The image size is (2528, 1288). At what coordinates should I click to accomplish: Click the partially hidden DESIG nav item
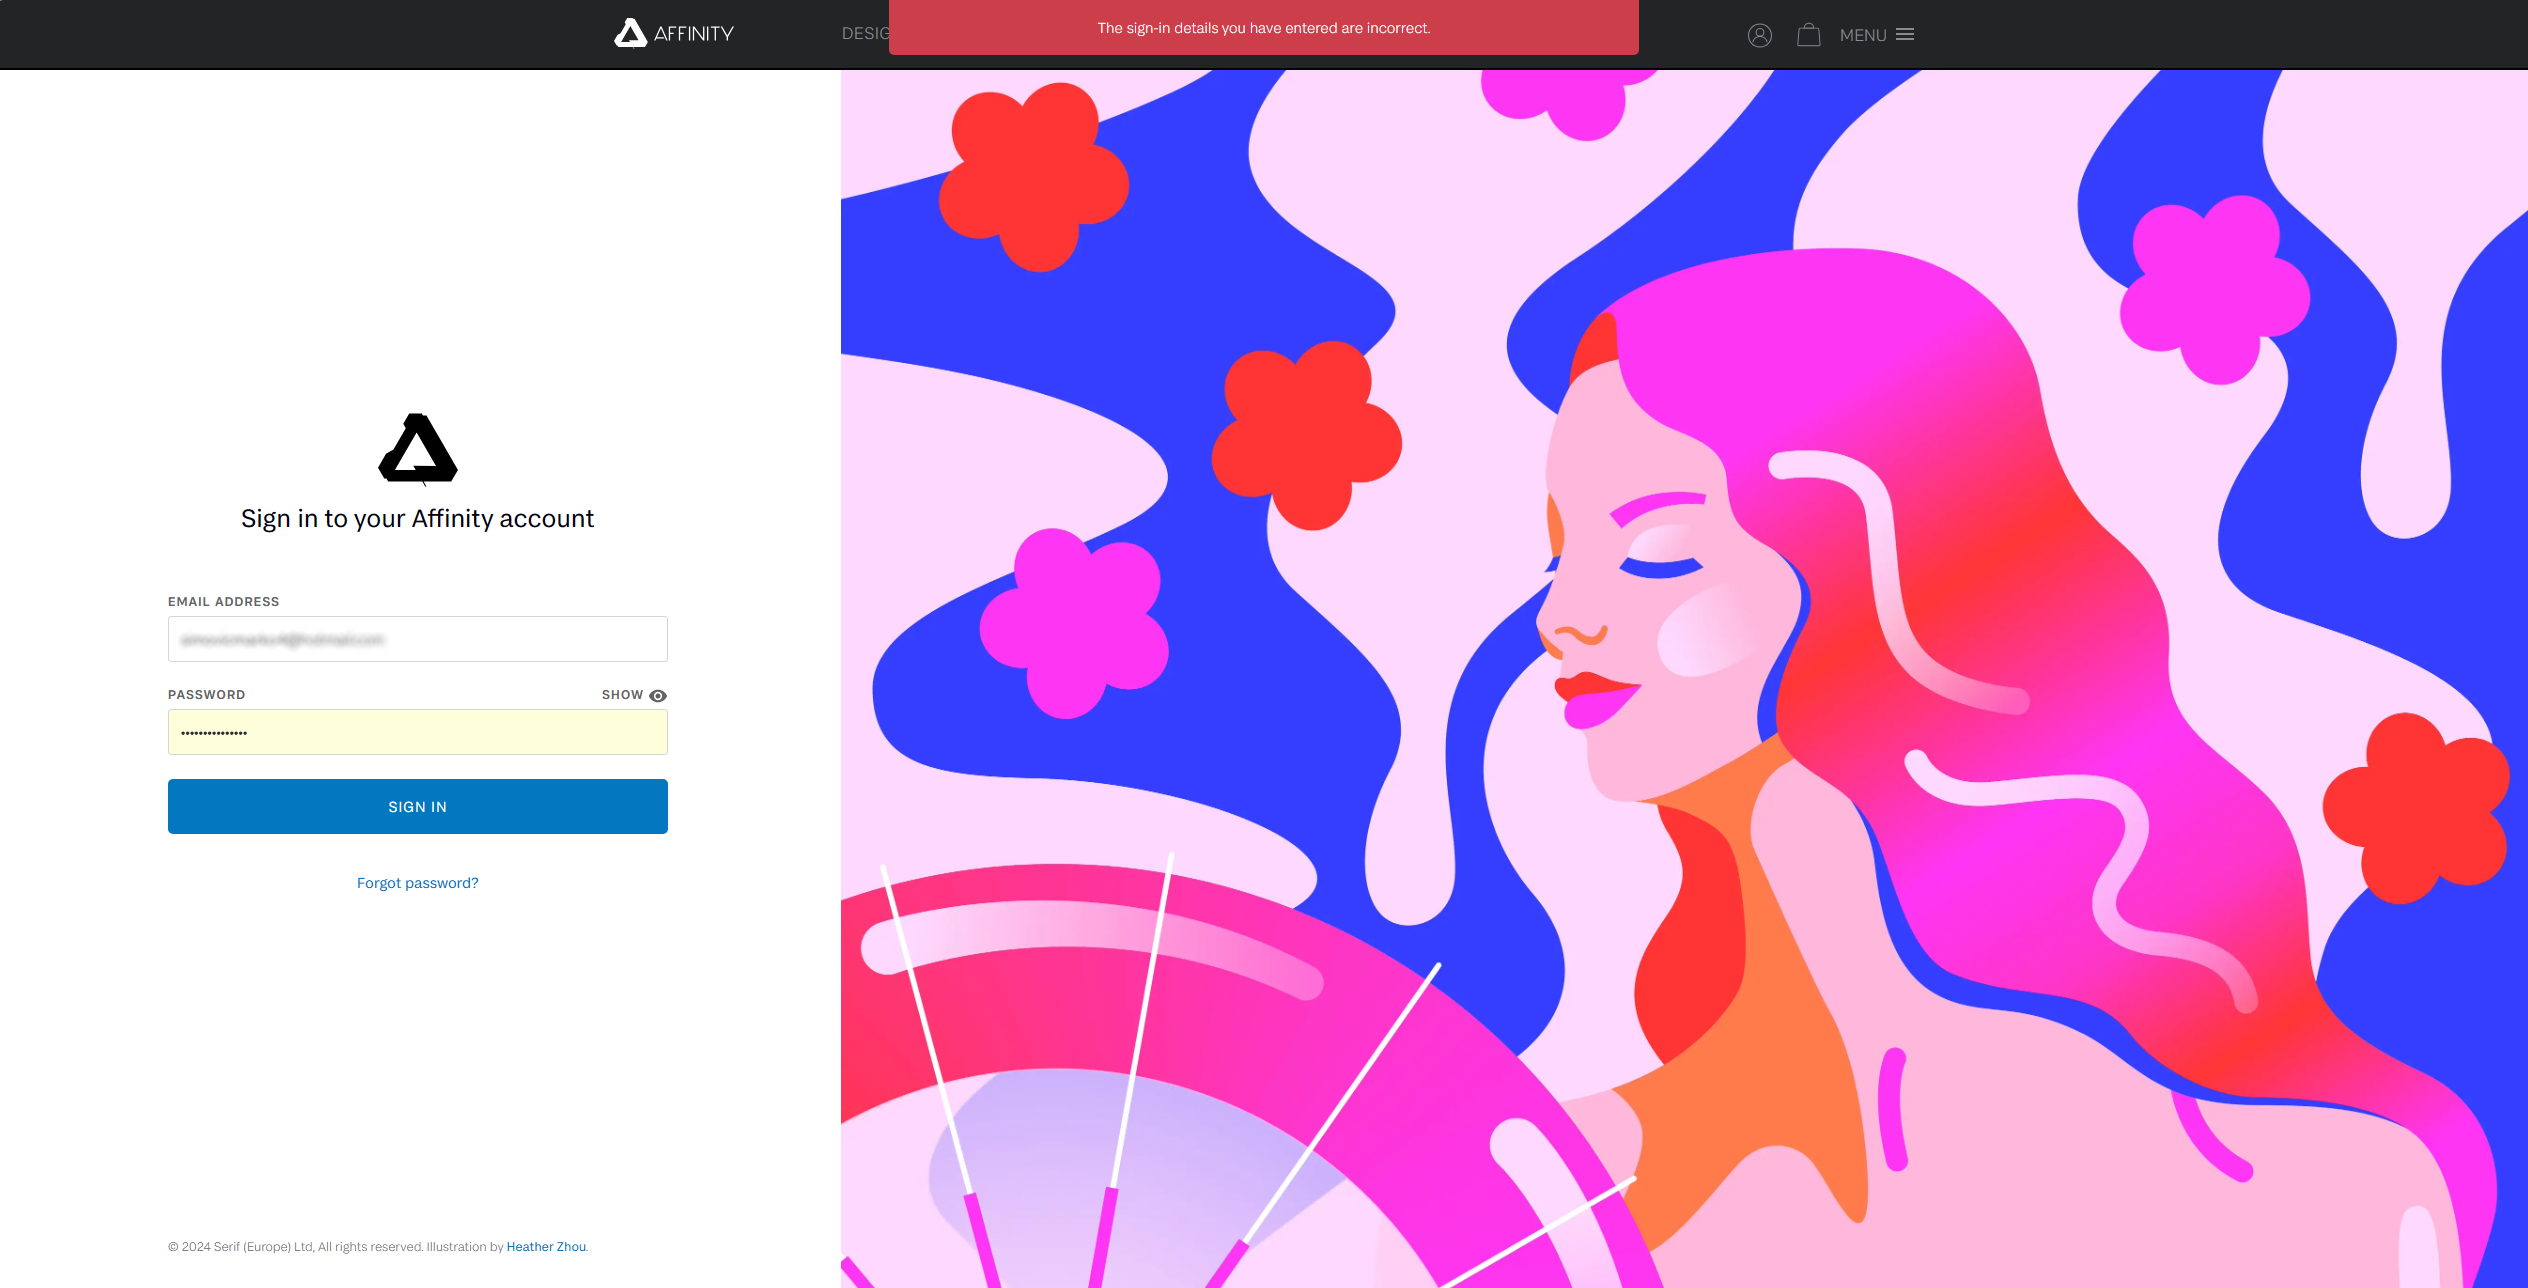coord(865,34)
